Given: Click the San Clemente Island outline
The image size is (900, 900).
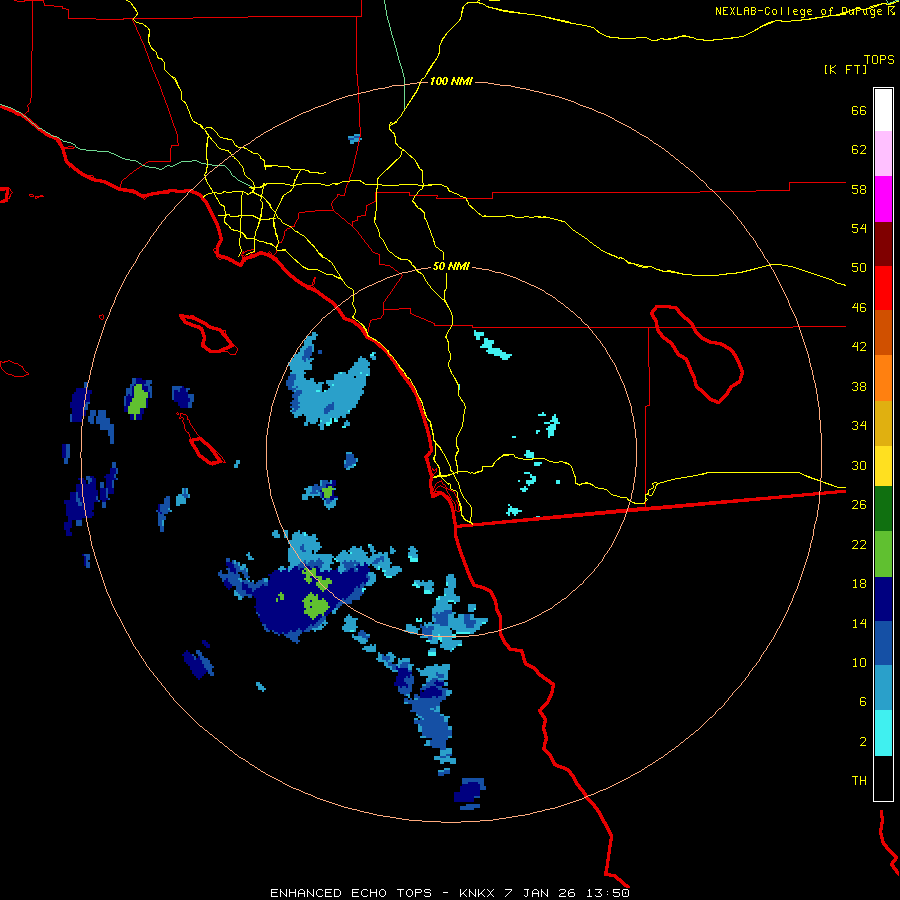Looking at the screenshot, I should [200, 440].
